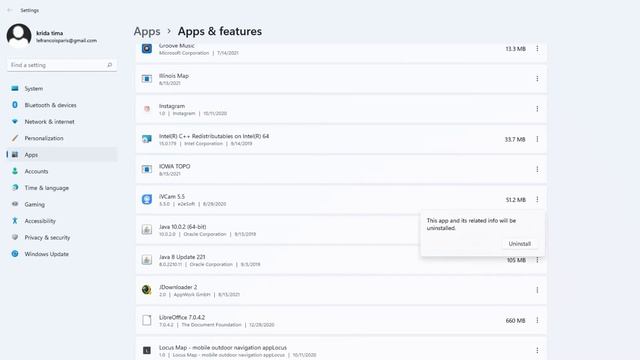This screenshot has width=640, height=360.
Task: Open more options for Locus Map
Action: point(537,351)
